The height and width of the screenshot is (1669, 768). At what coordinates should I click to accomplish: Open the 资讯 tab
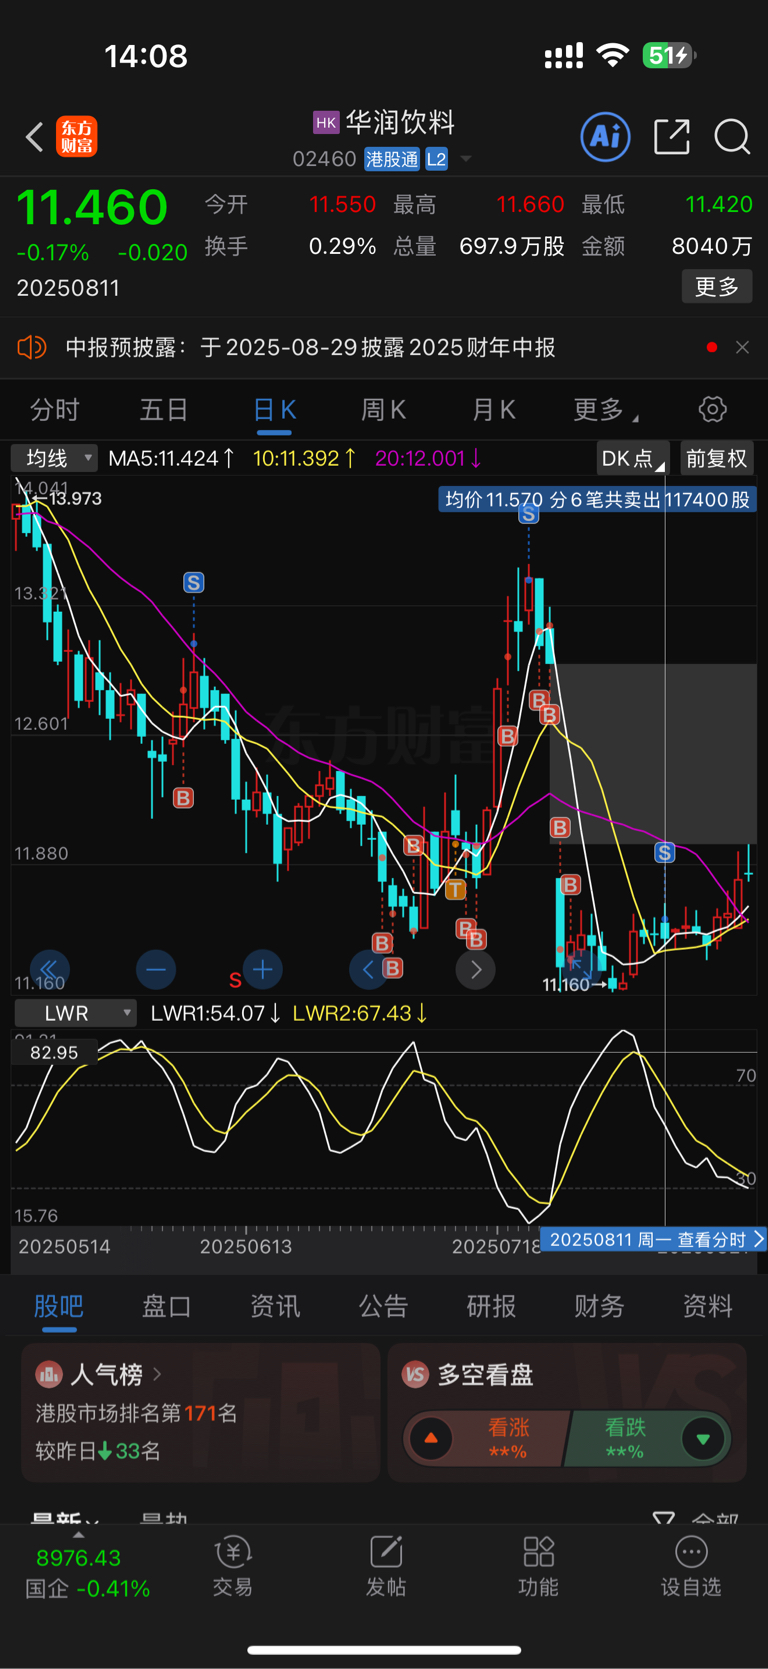coord(275,1305)
